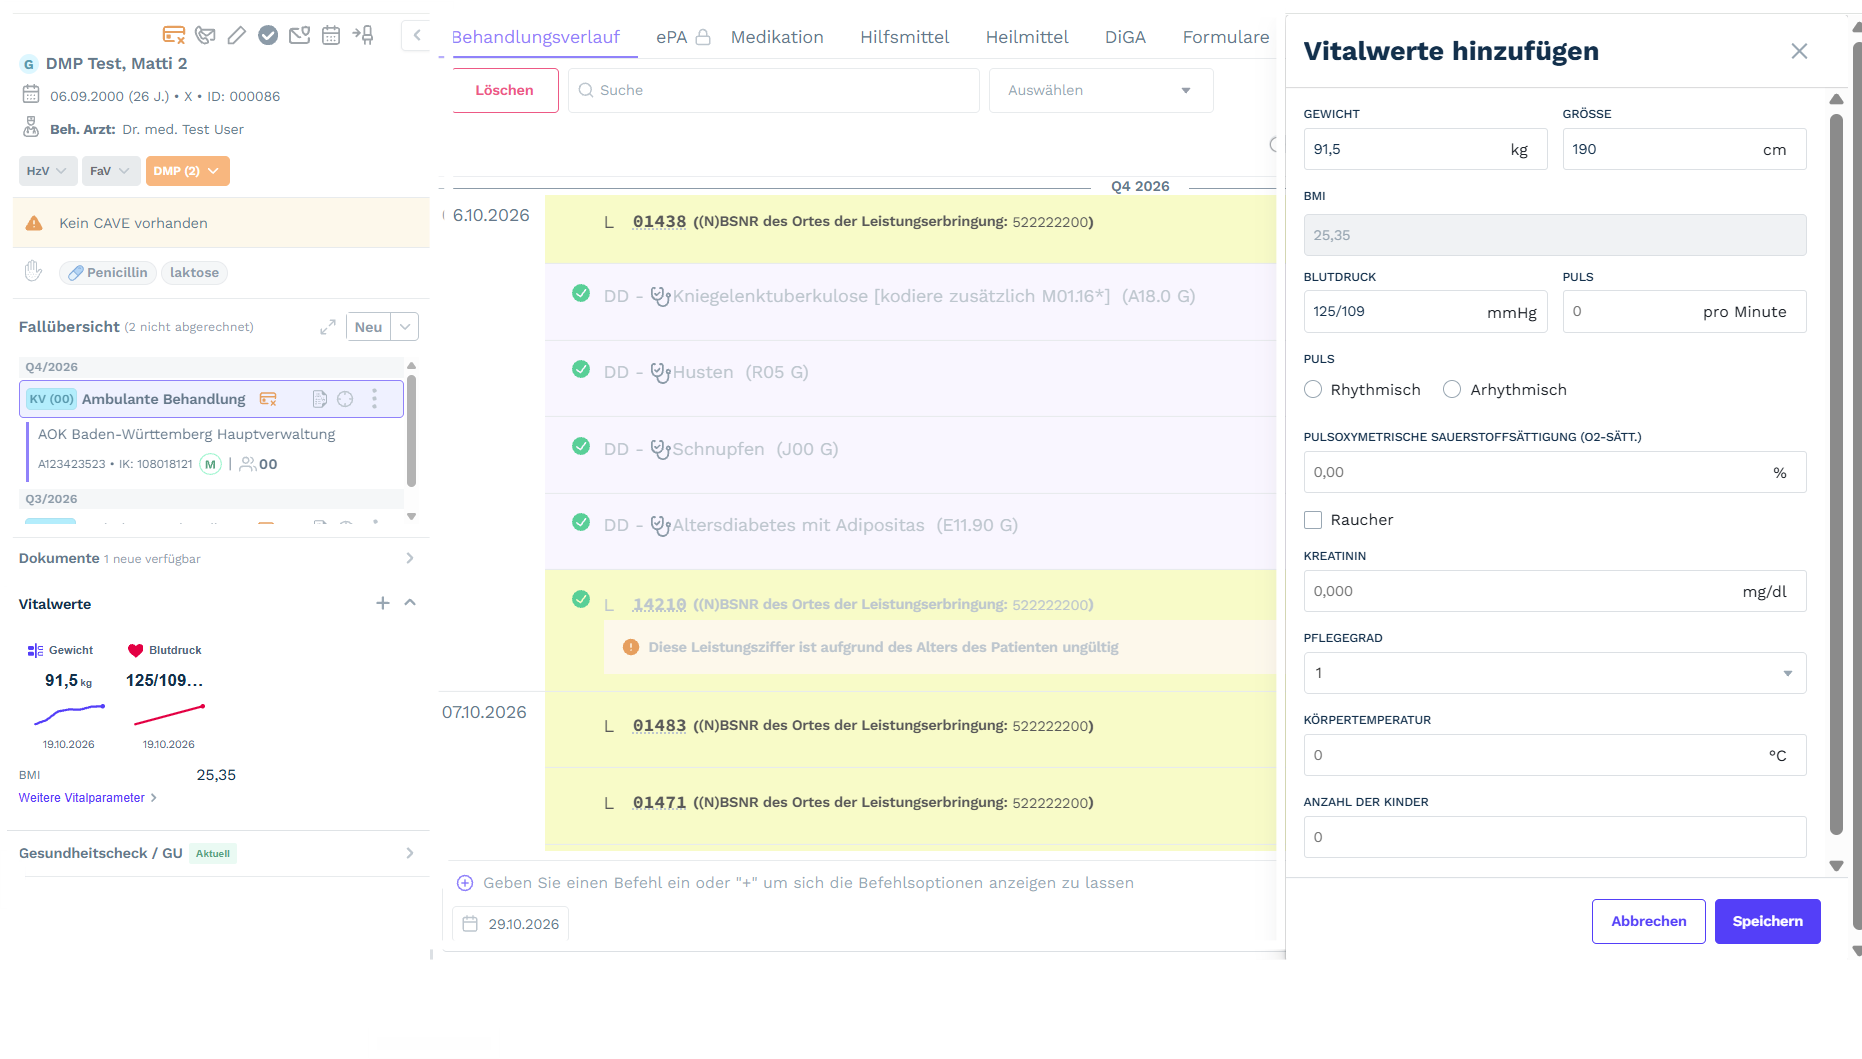Switch to the Hilfsmittel tab
The height and width of the screenshot is (1059, 1862).
904,37
